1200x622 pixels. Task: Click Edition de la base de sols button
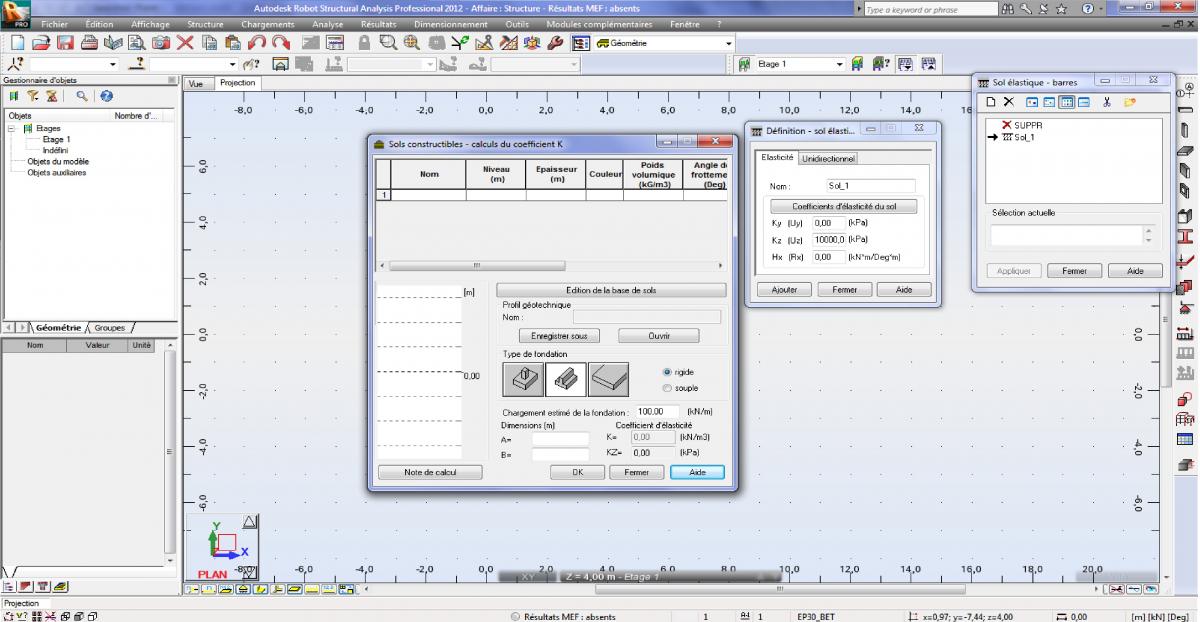pyautogui.click(x=611, y=290)
